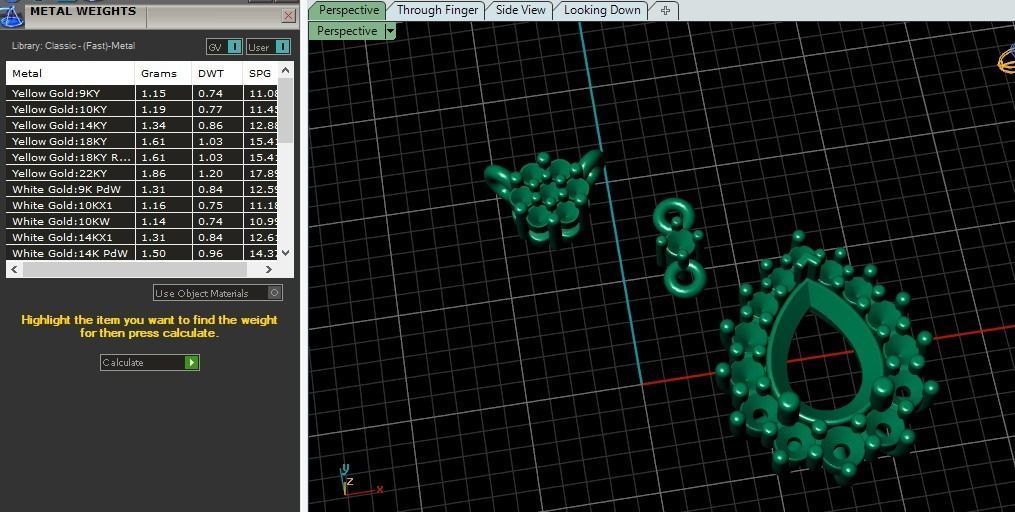Image resolution: width=1015 pixels, height=512 pixels.
Task: Select the Yellow Gold:18KY row
Action: coord(142,141)
